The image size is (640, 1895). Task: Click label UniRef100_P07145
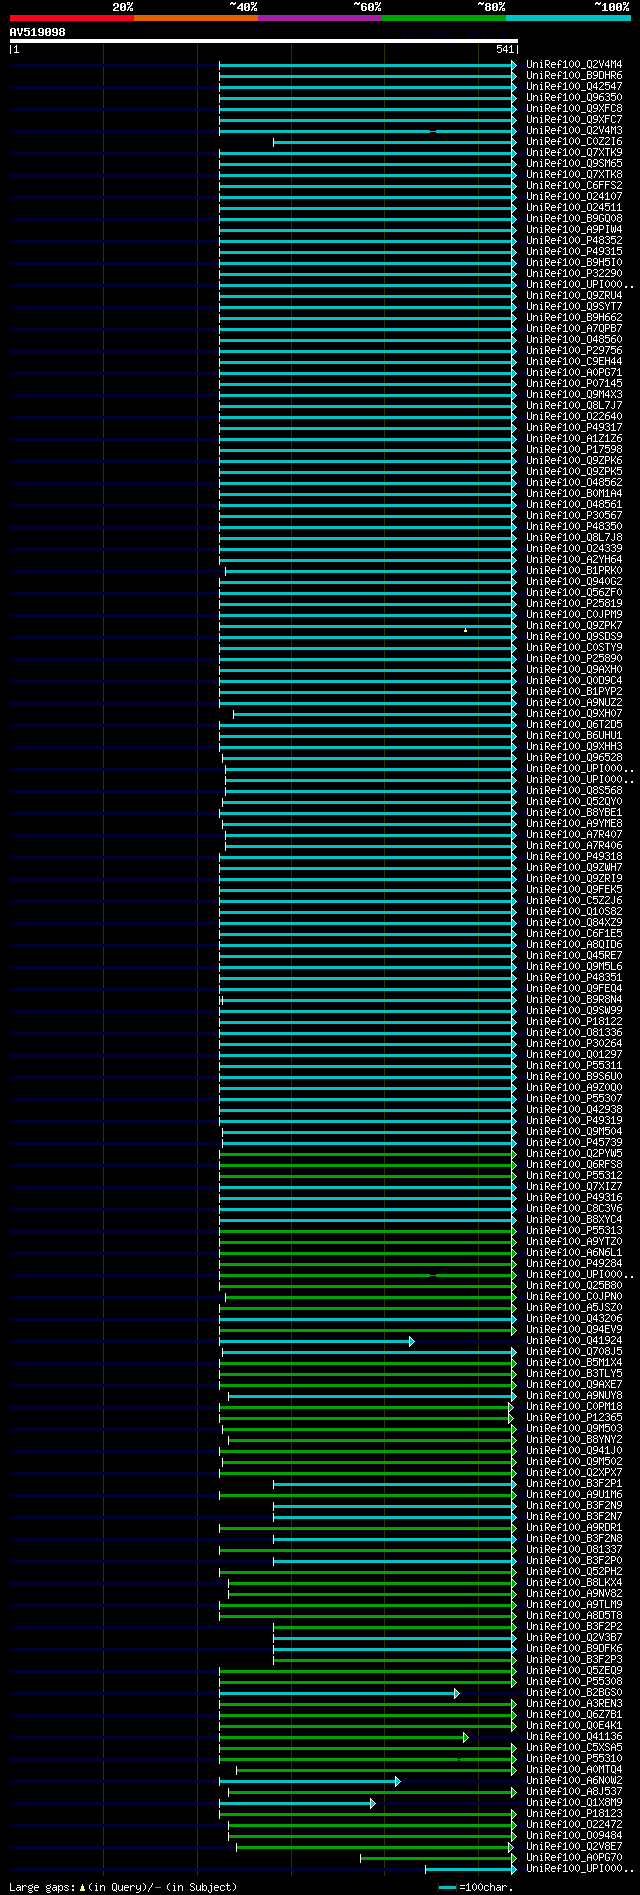[574, 383]
